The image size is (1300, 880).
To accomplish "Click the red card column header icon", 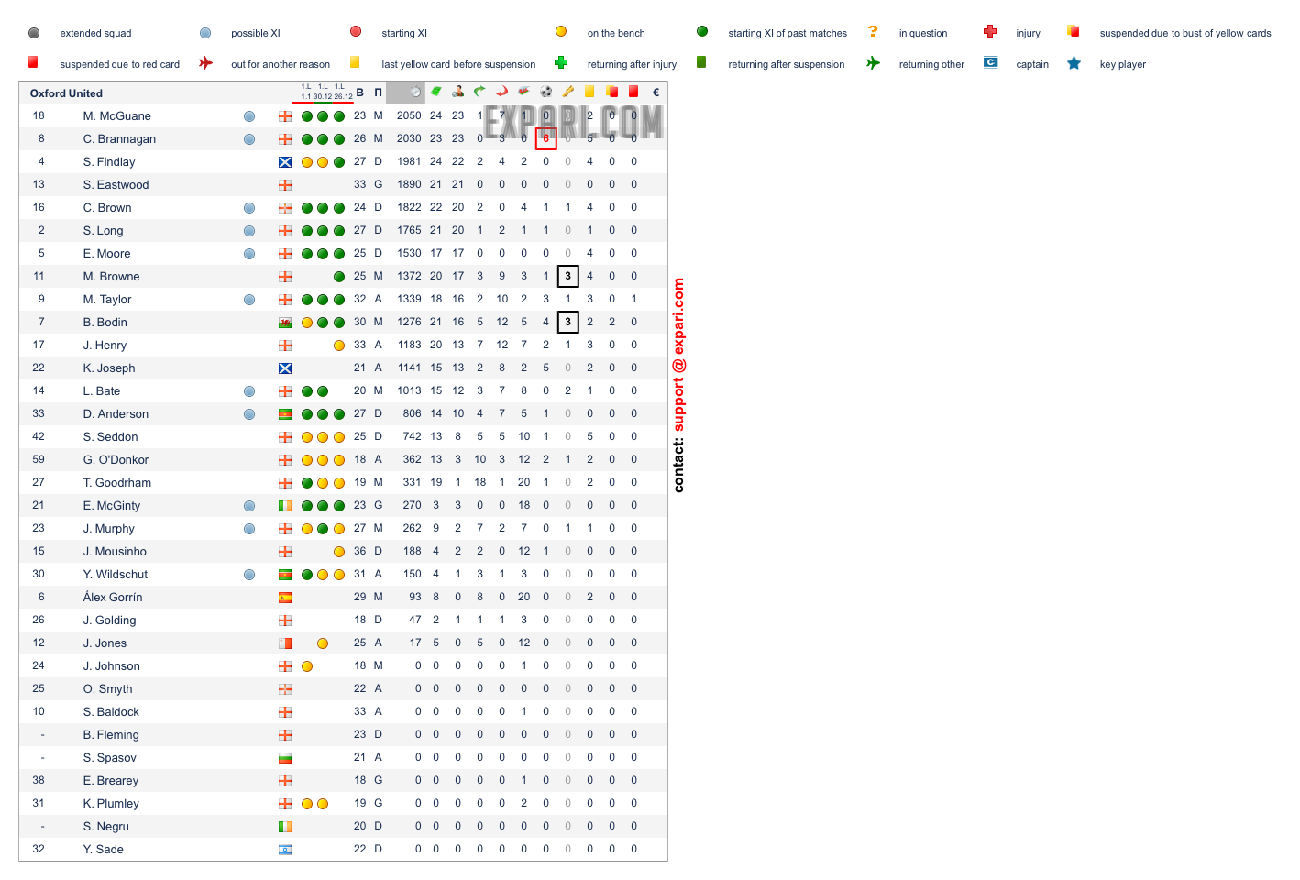I will [633, 92].
